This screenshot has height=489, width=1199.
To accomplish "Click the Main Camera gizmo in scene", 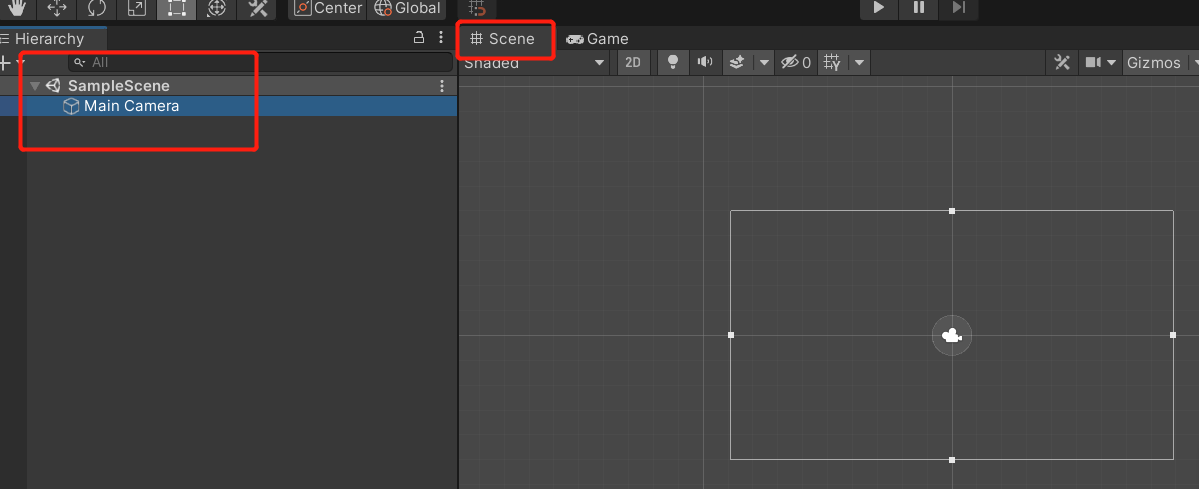I will (952, 335).
